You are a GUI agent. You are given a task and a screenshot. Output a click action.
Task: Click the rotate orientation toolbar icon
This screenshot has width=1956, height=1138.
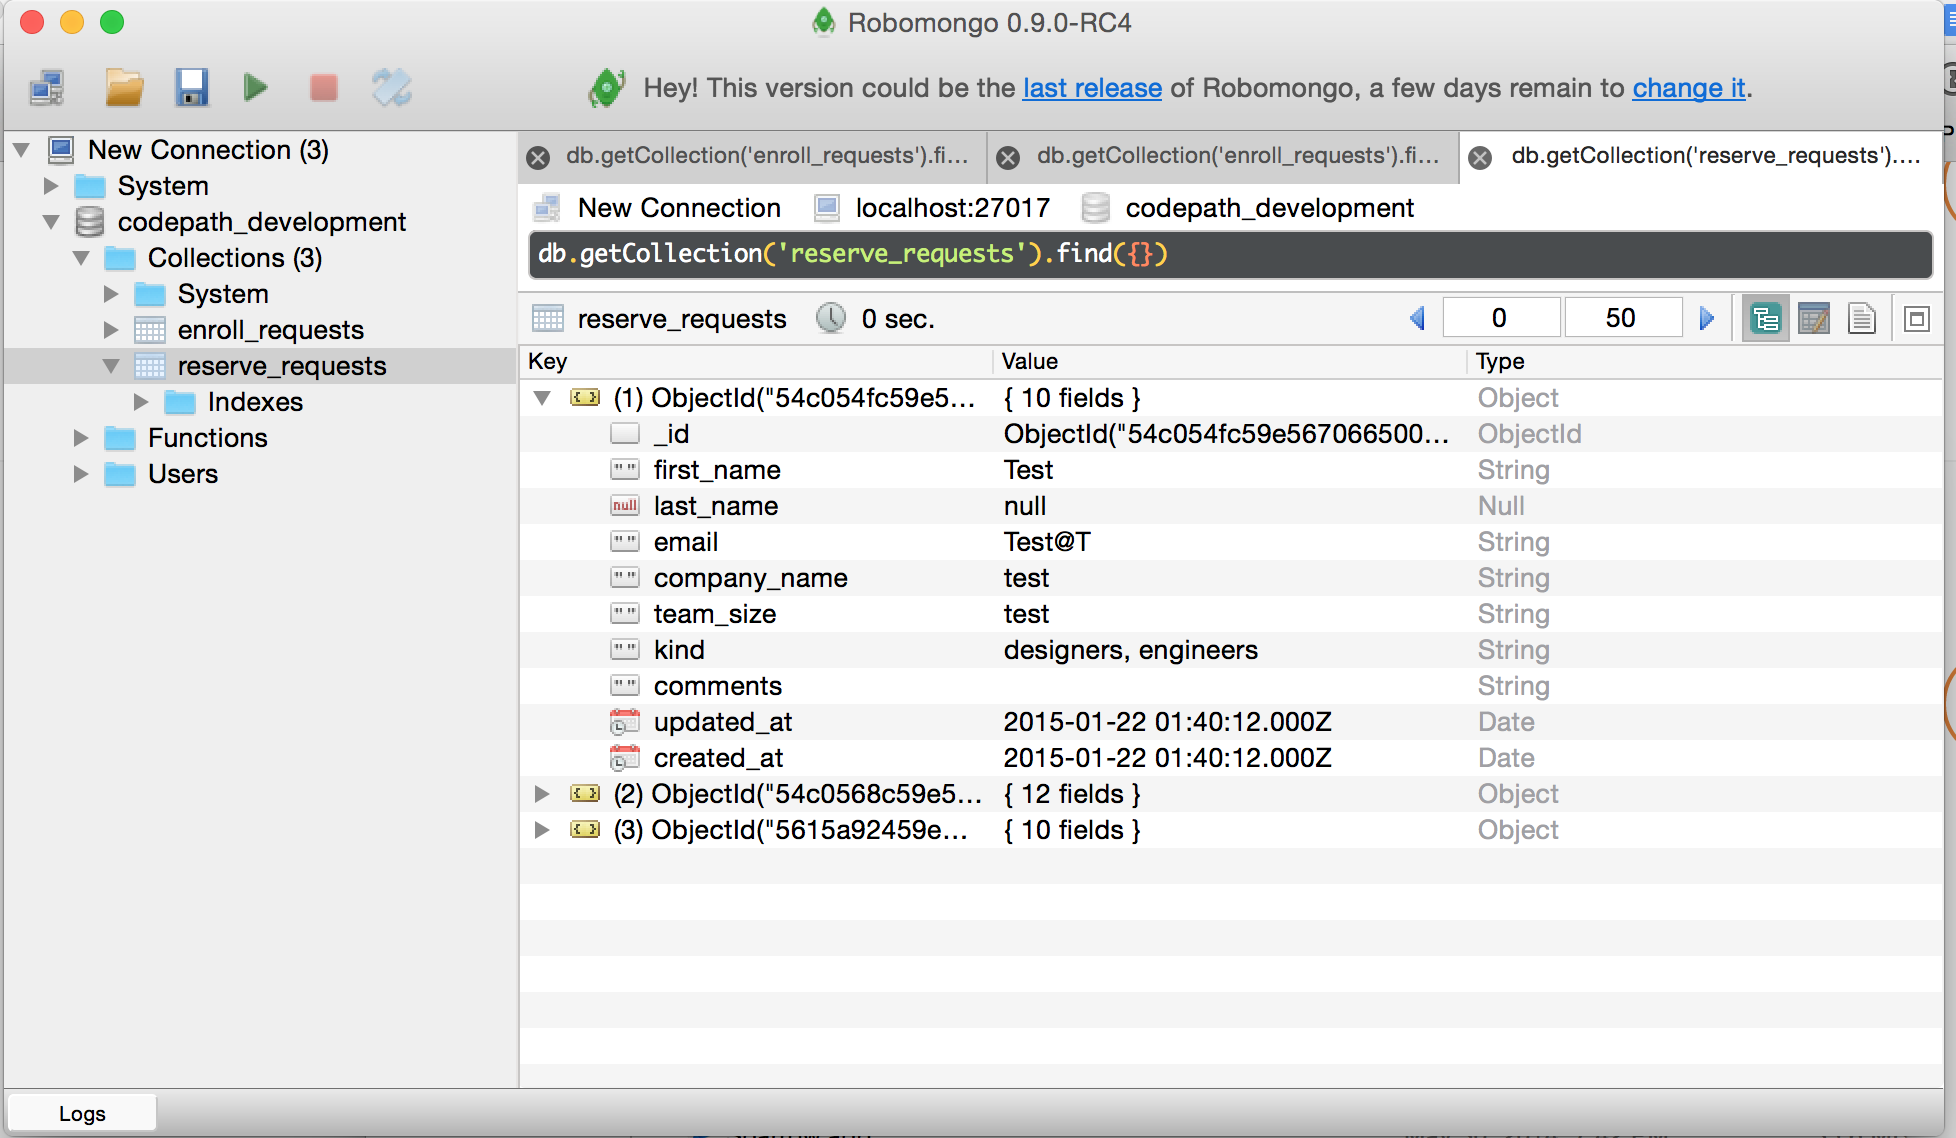[391, 88]
